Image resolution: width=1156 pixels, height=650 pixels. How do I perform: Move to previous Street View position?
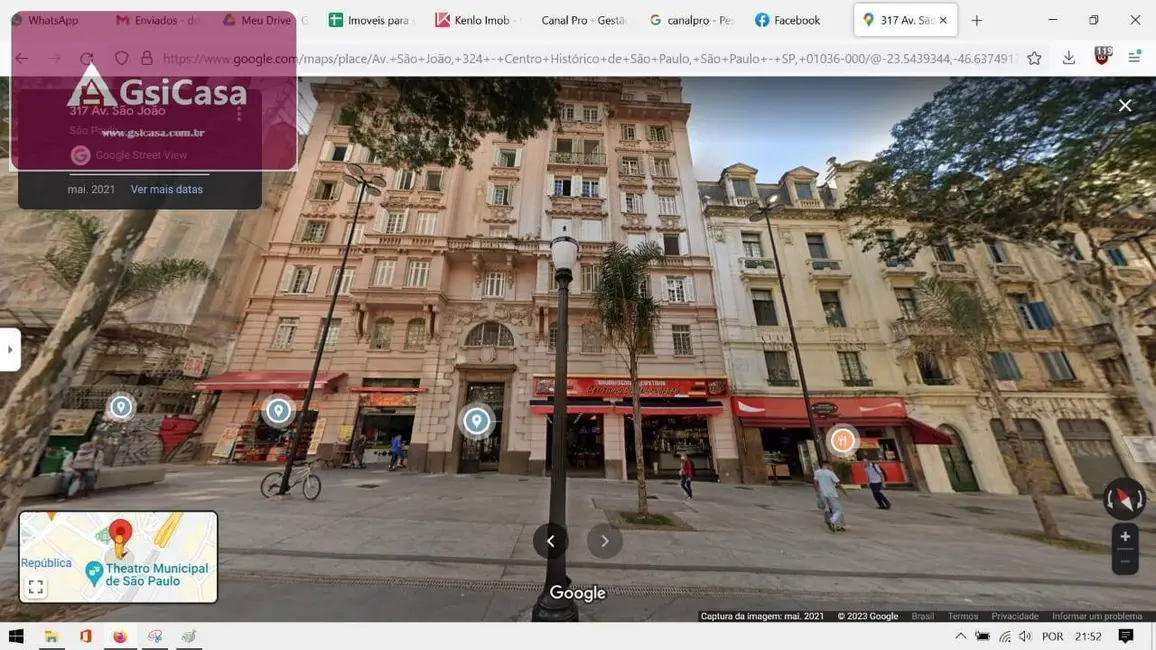[551, 541]
